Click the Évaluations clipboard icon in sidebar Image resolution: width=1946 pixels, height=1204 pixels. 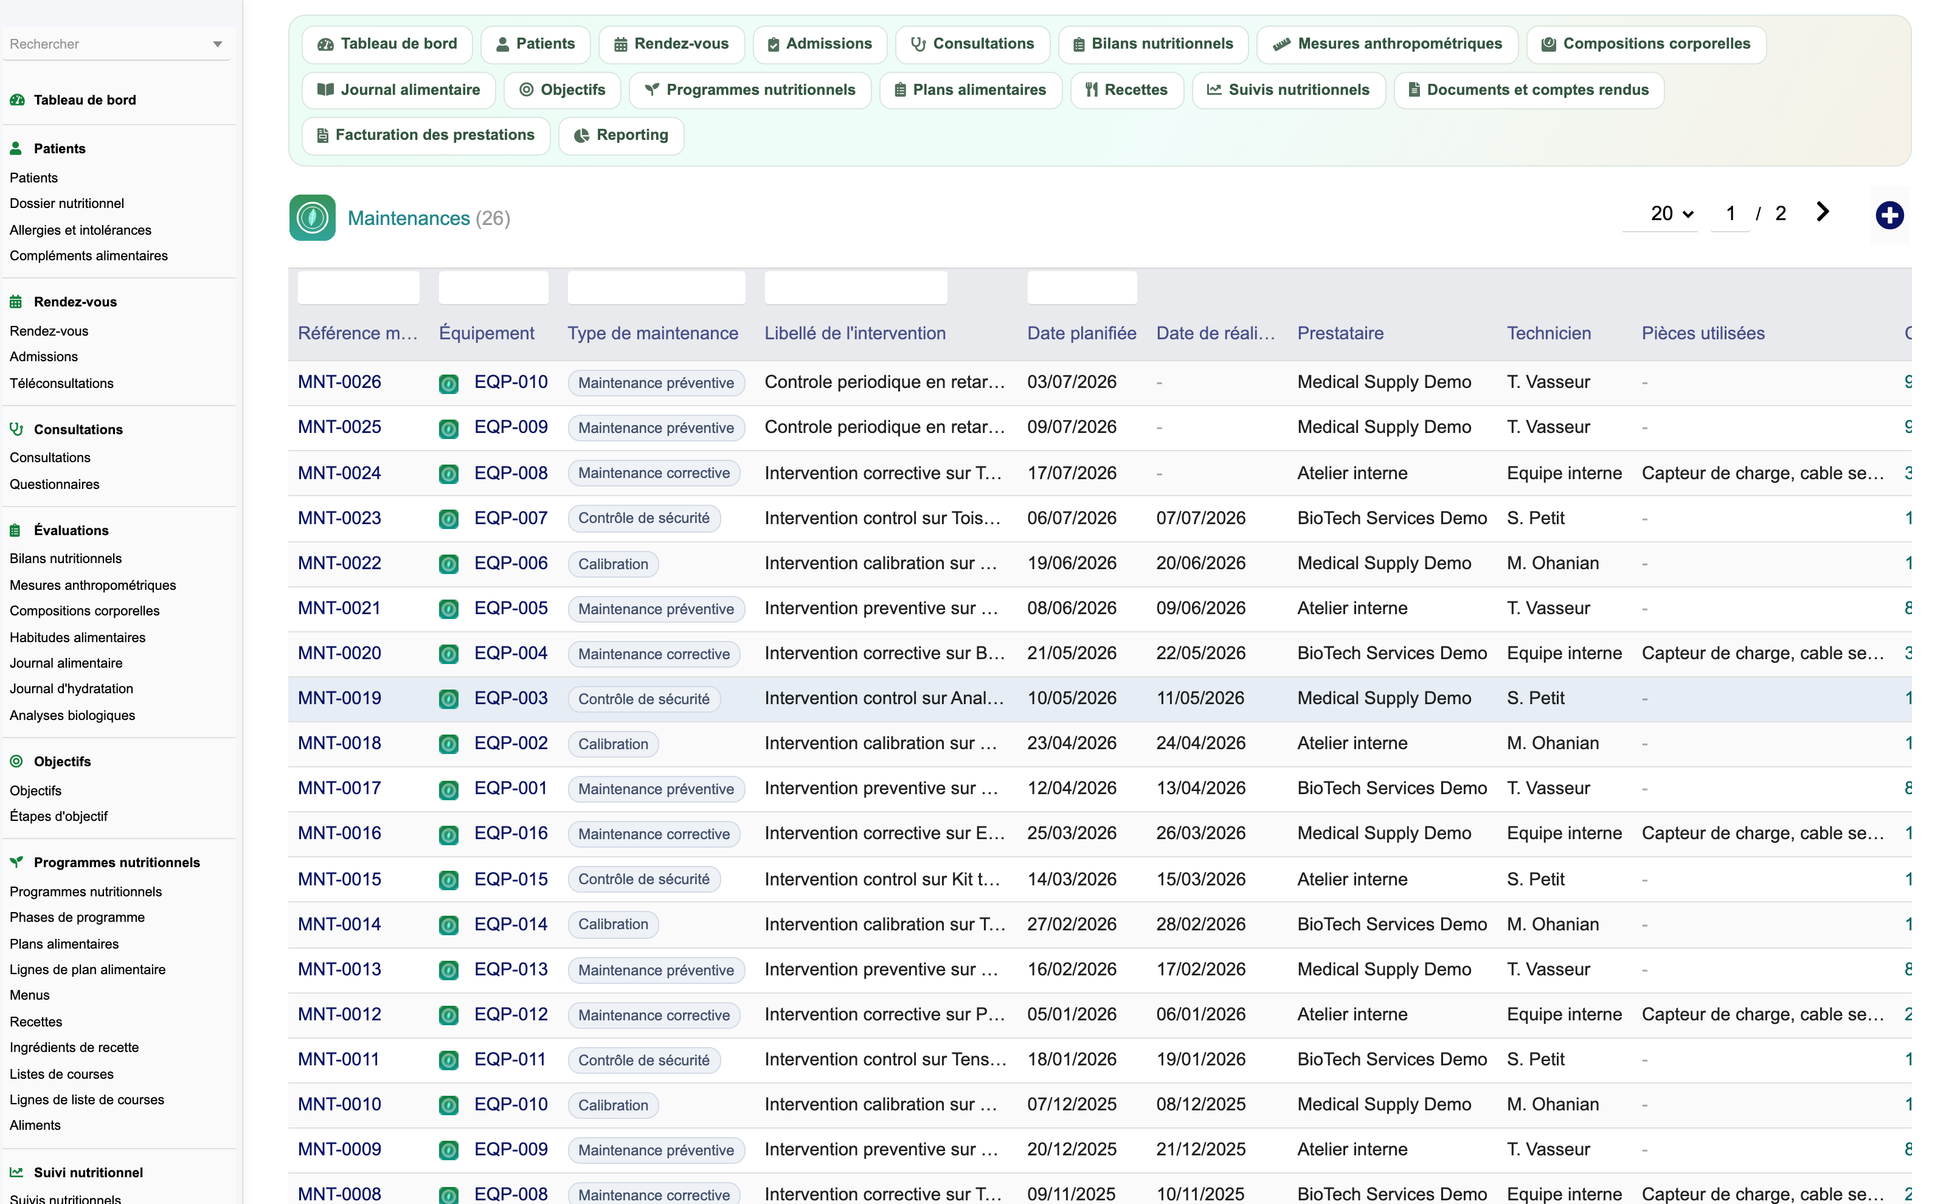pos(15,530)
